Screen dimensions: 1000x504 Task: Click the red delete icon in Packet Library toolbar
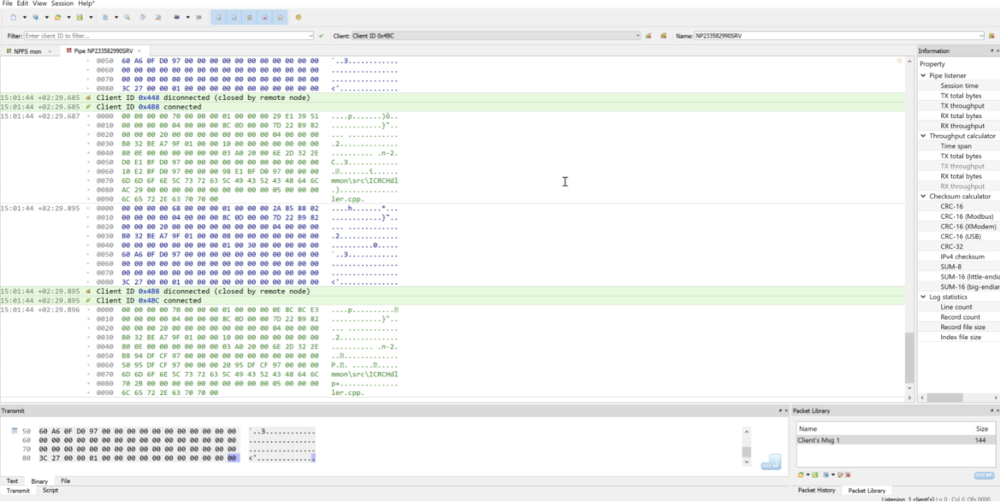848,475
